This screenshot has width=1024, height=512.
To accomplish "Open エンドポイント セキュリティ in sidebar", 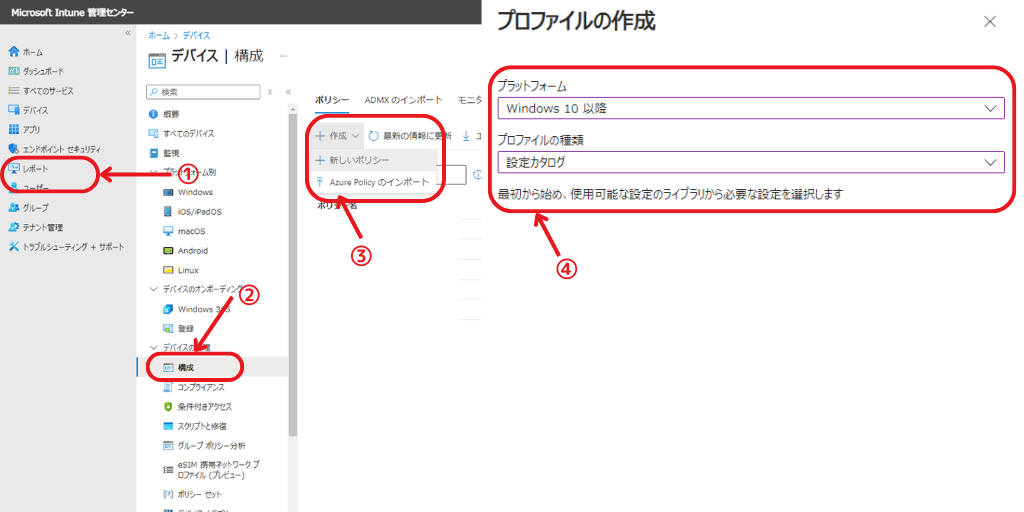I will [x=55, y=149].
